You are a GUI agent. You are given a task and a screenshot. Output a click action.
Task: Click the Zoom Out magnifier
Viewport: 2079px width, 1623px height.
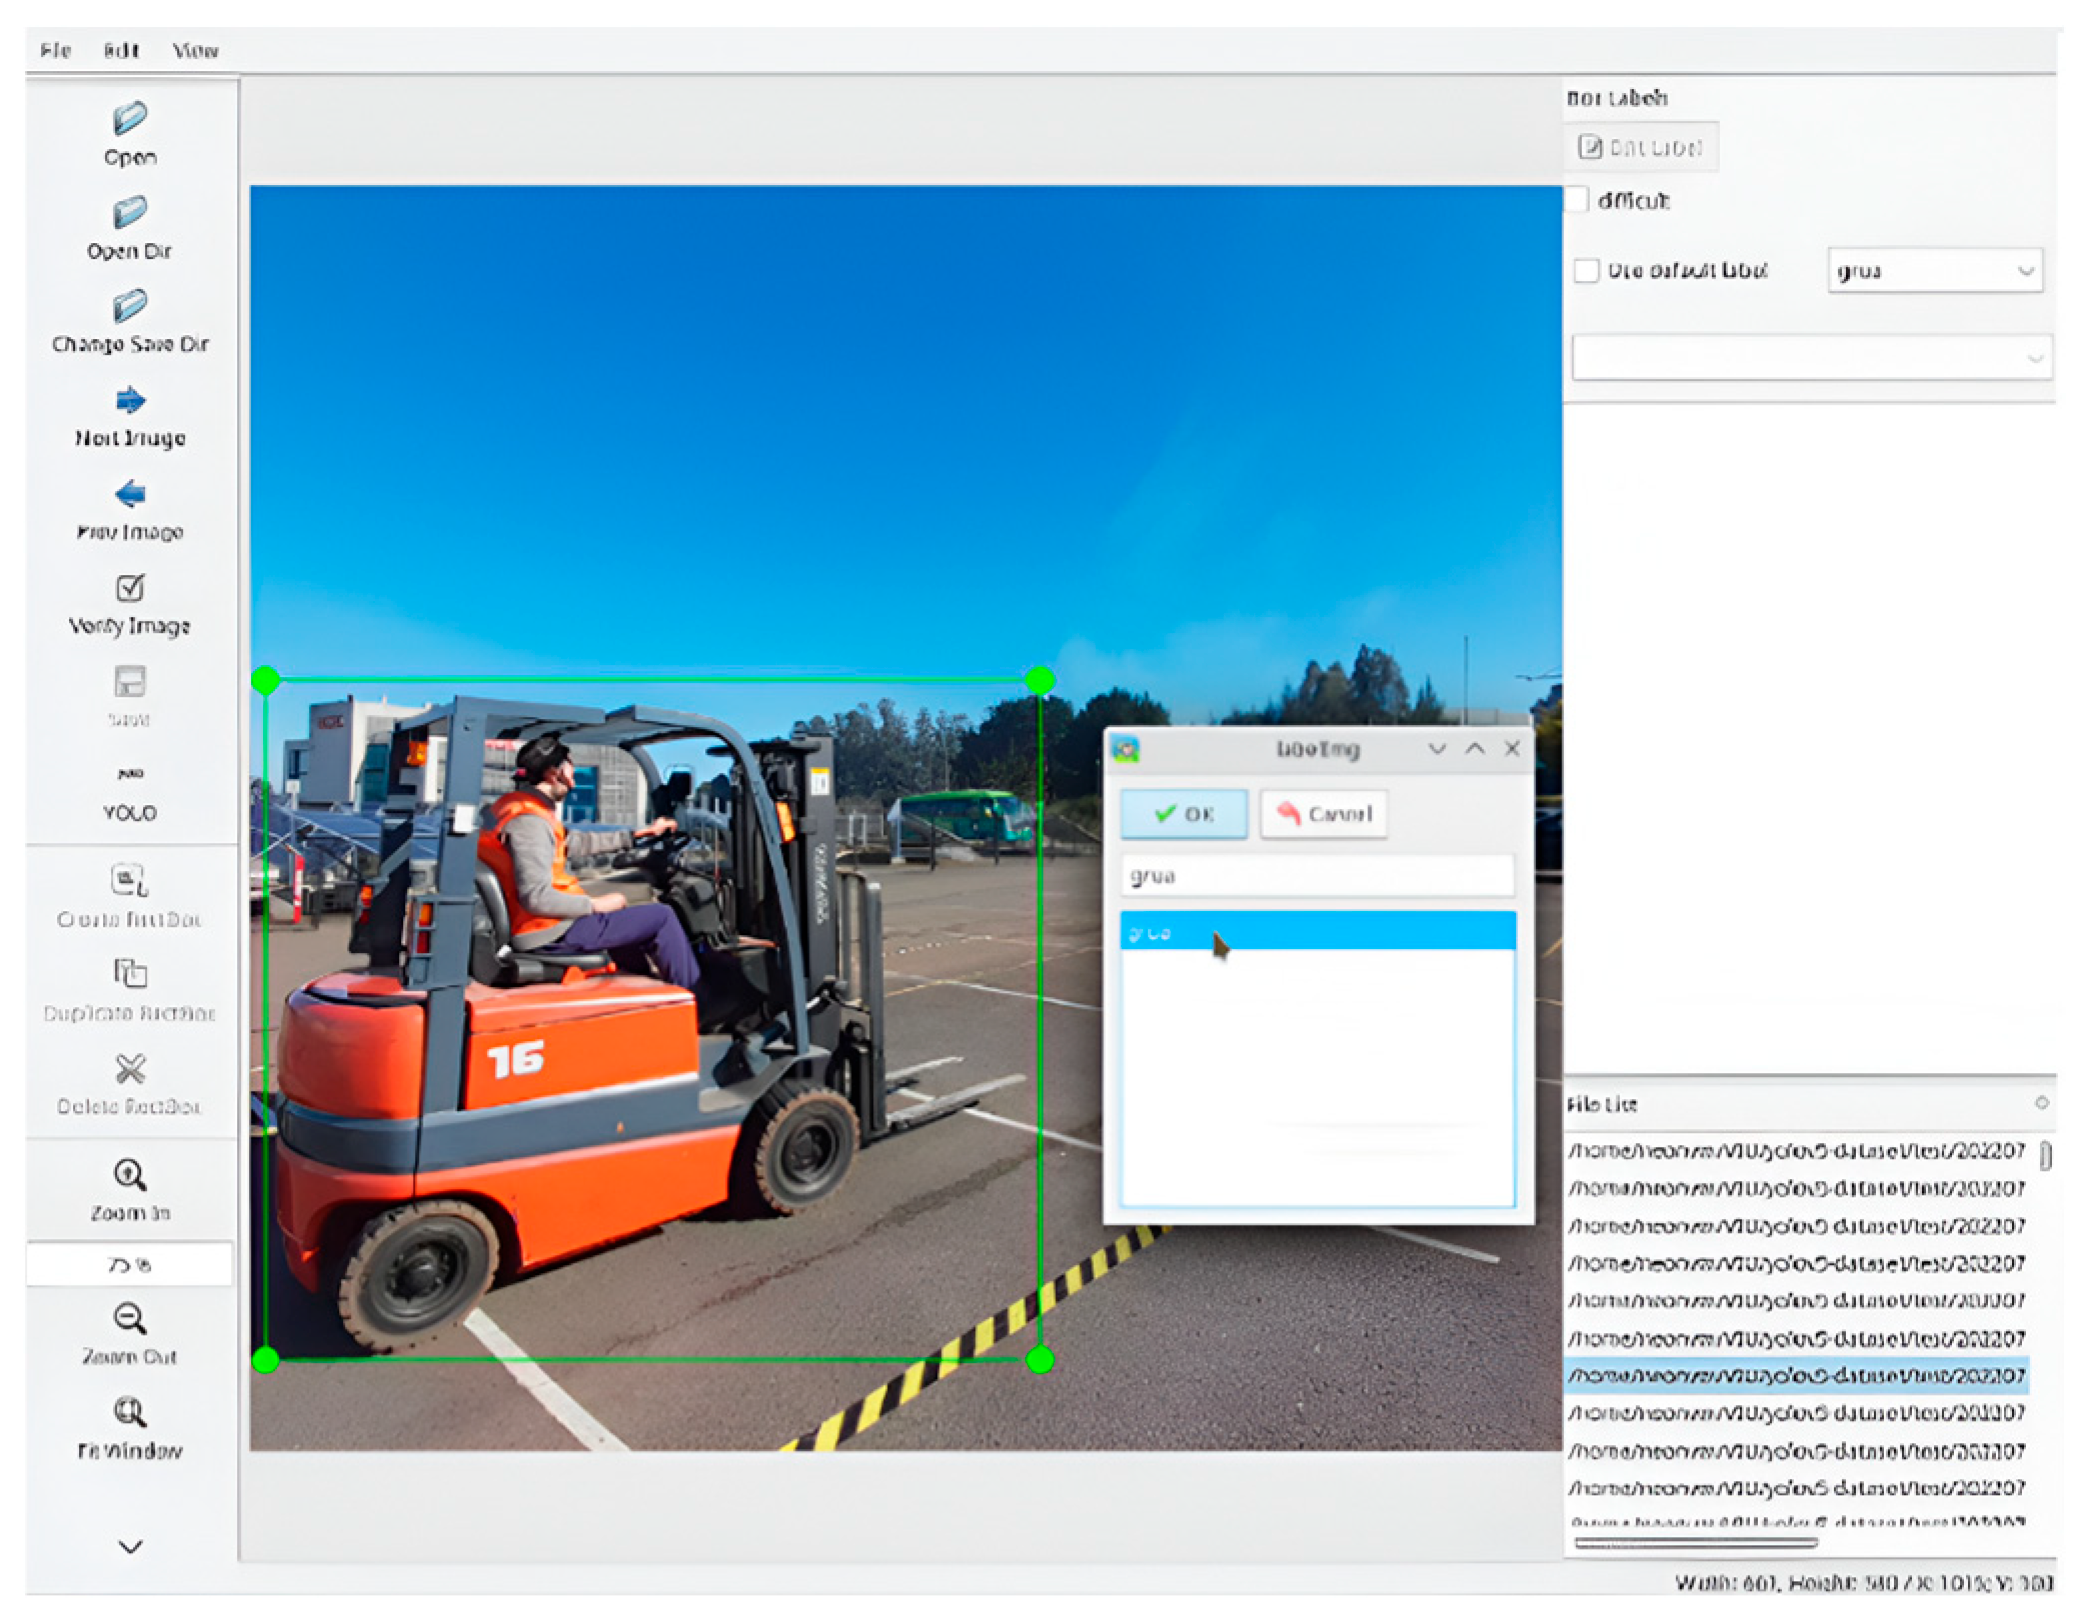[x=130, y=1319]
